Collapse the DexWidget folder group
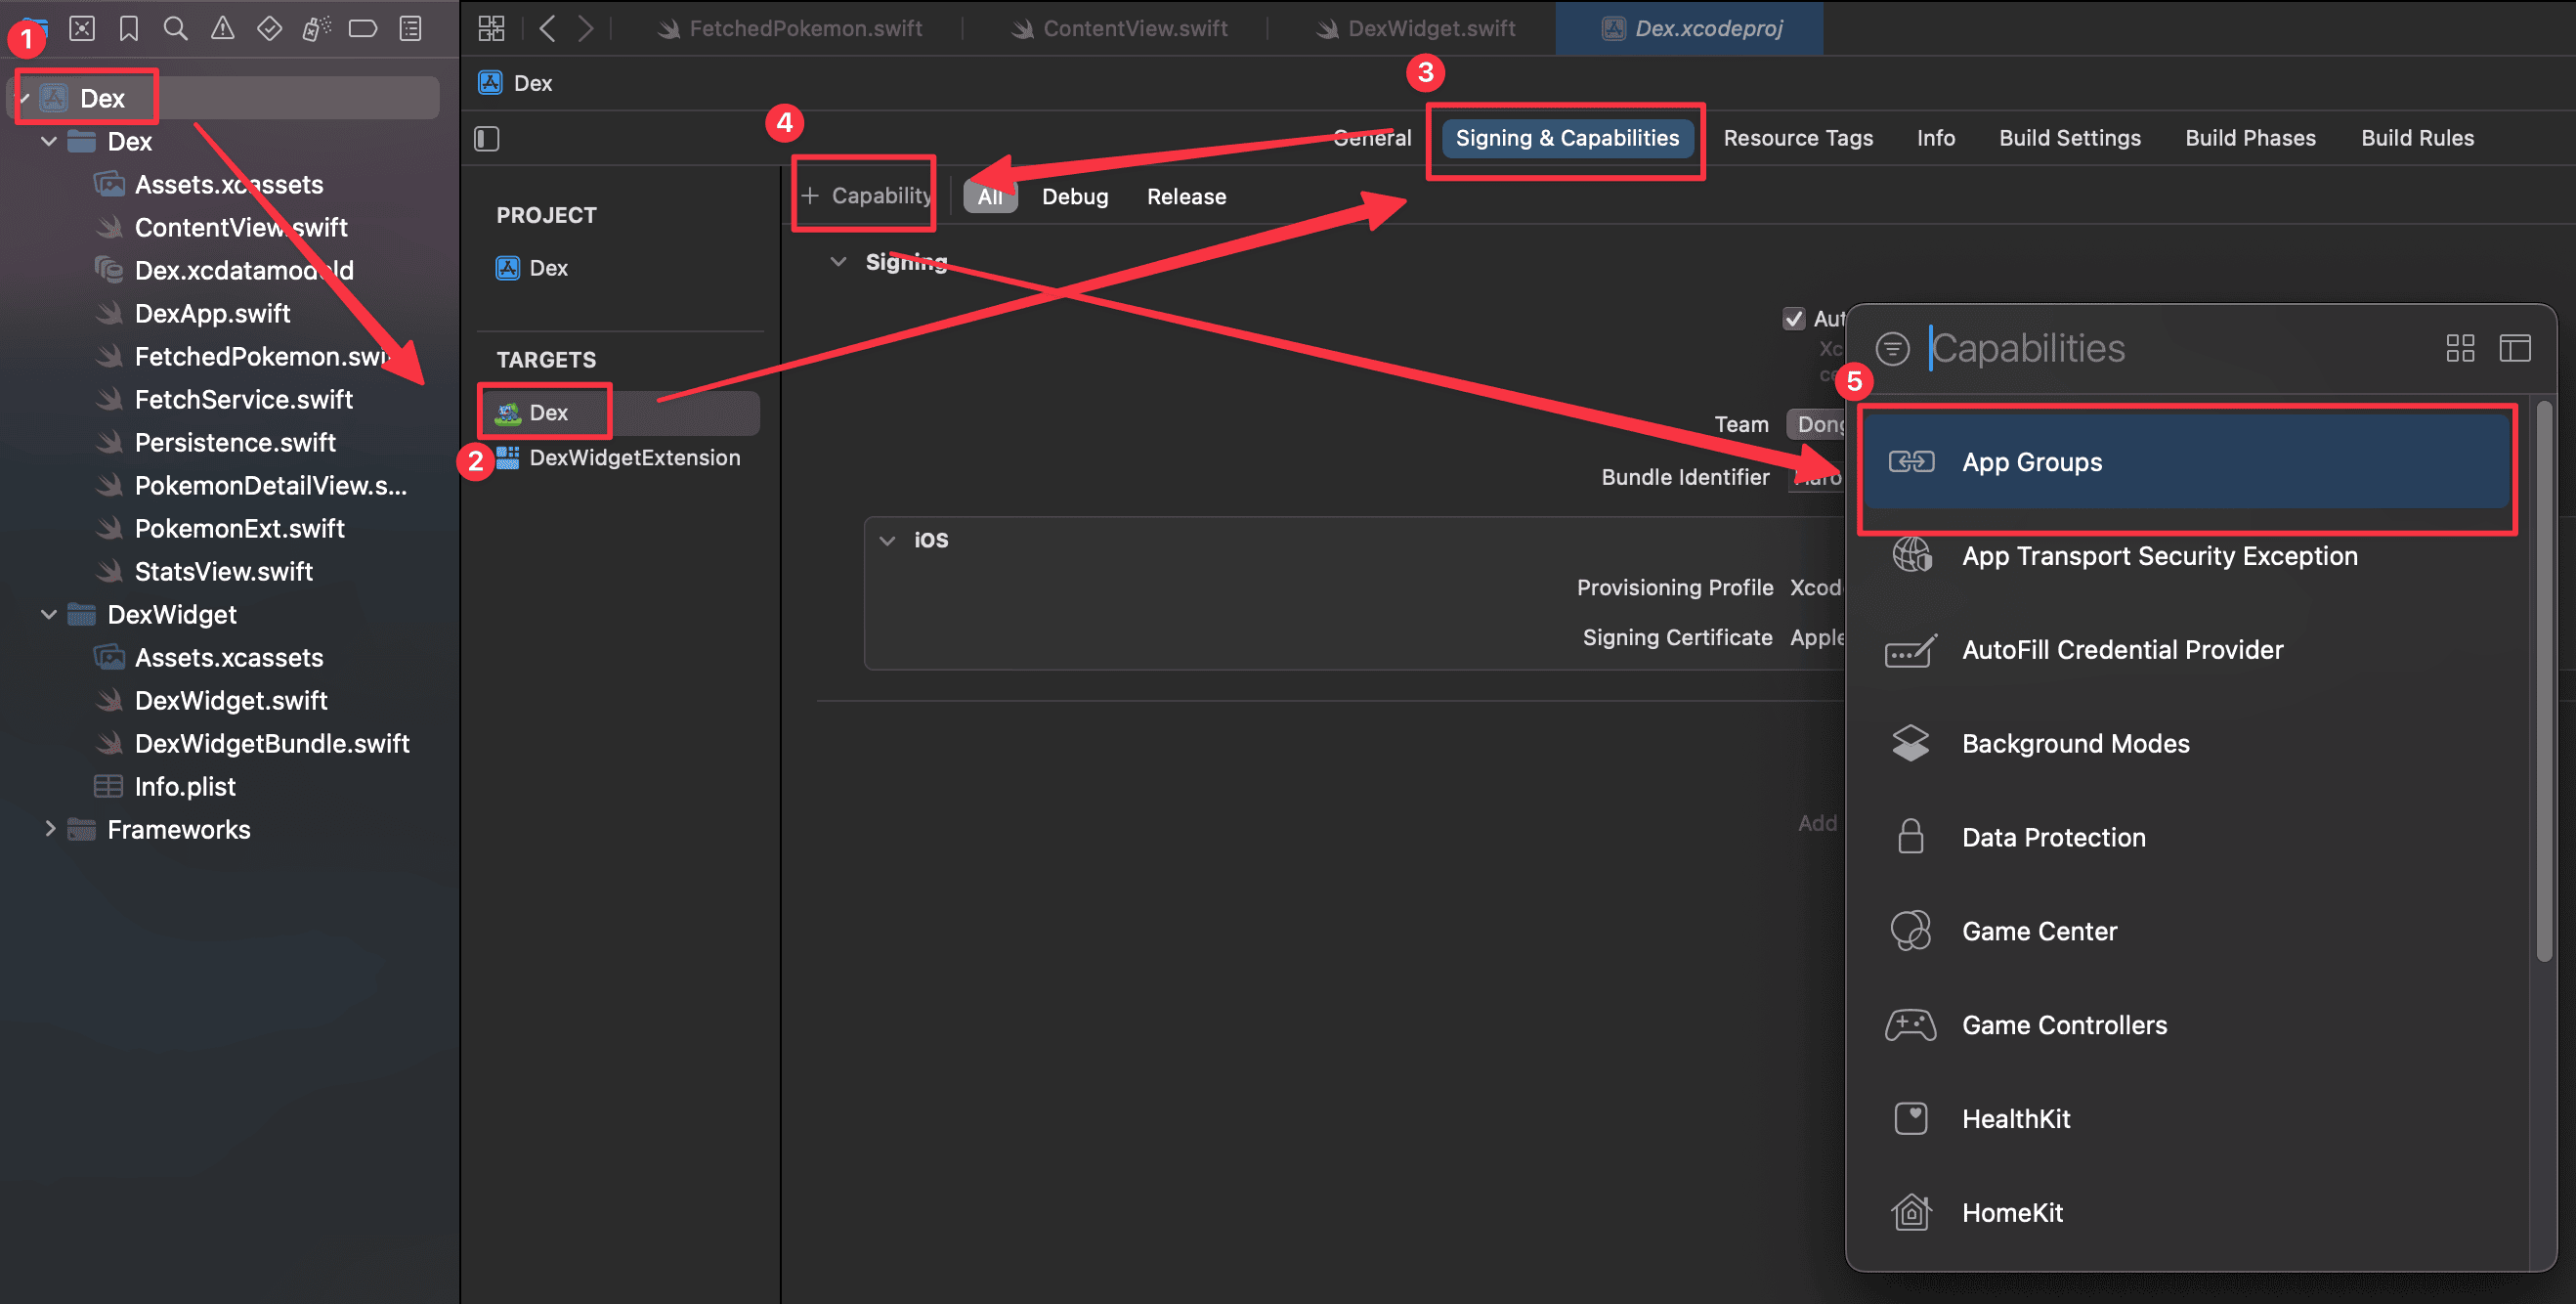This screenshot has width=2576, height=1304. (x=49, y=614)
